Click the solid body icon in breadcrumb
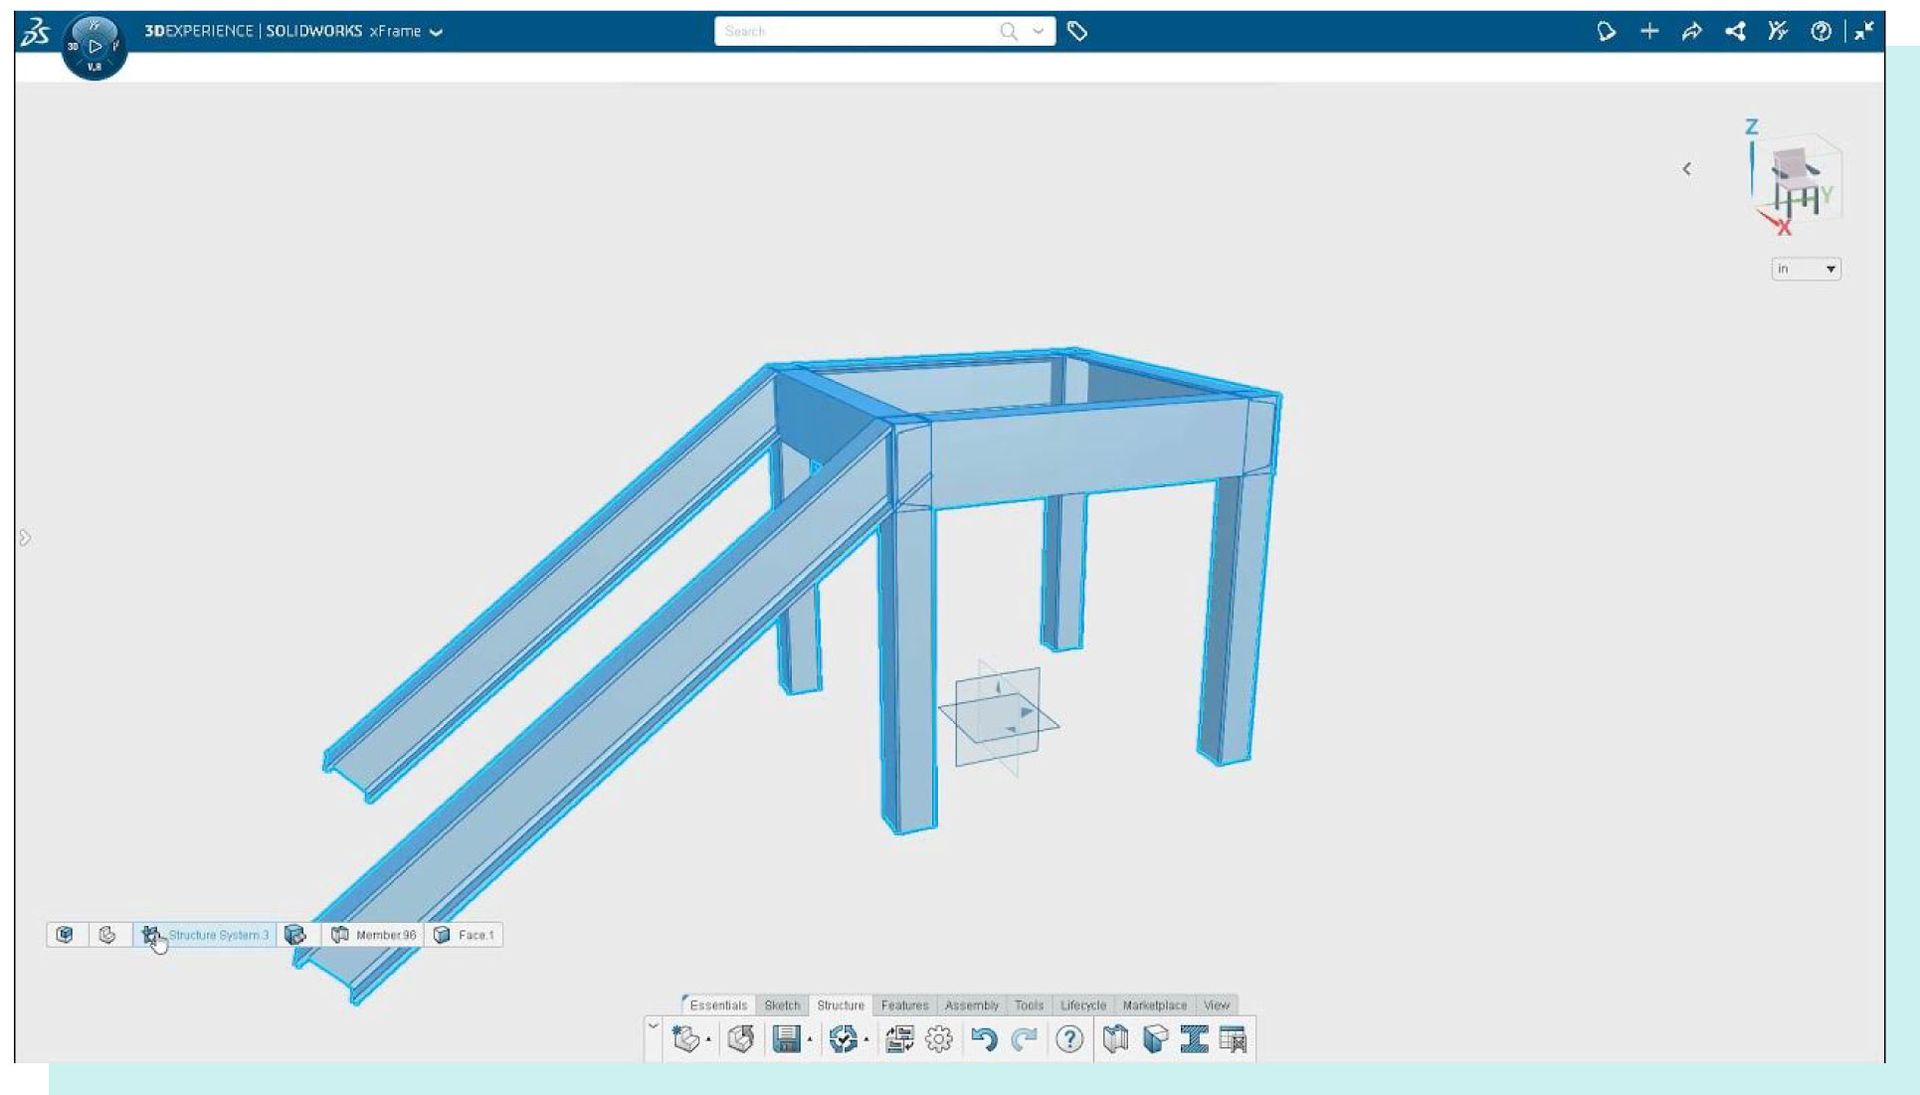The width and height of the screenshot is (1920, 1095). click(x=295, y=935)
